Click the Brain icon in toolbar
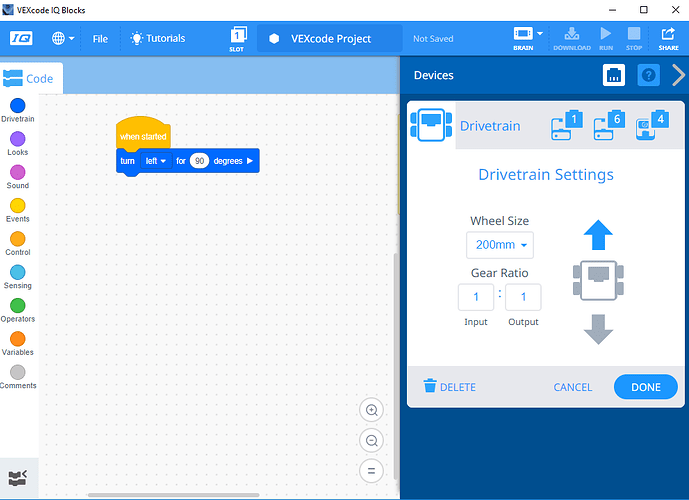 (523, 38)
